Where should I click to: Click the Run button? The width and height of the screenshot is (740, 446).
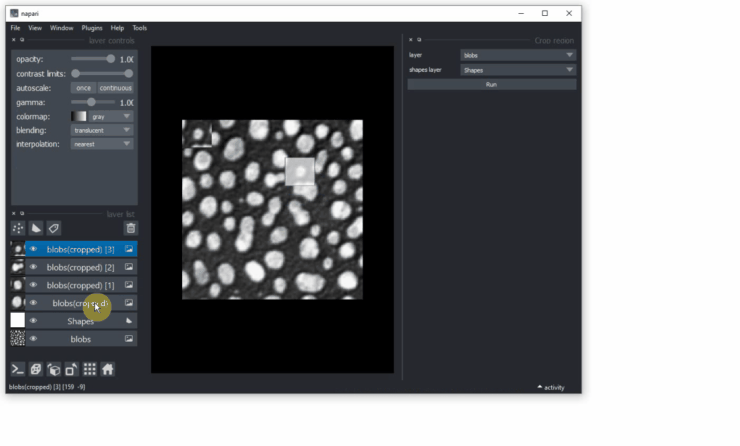pos(492,84)
